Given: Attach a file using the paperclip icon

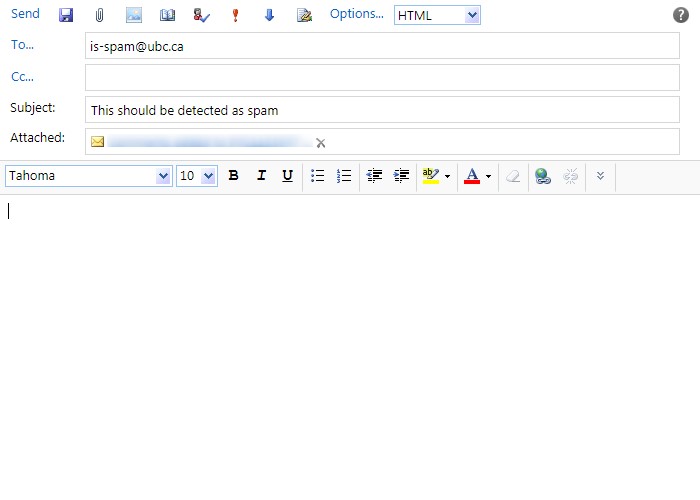Looking at the screenshot, I should 99,15.
